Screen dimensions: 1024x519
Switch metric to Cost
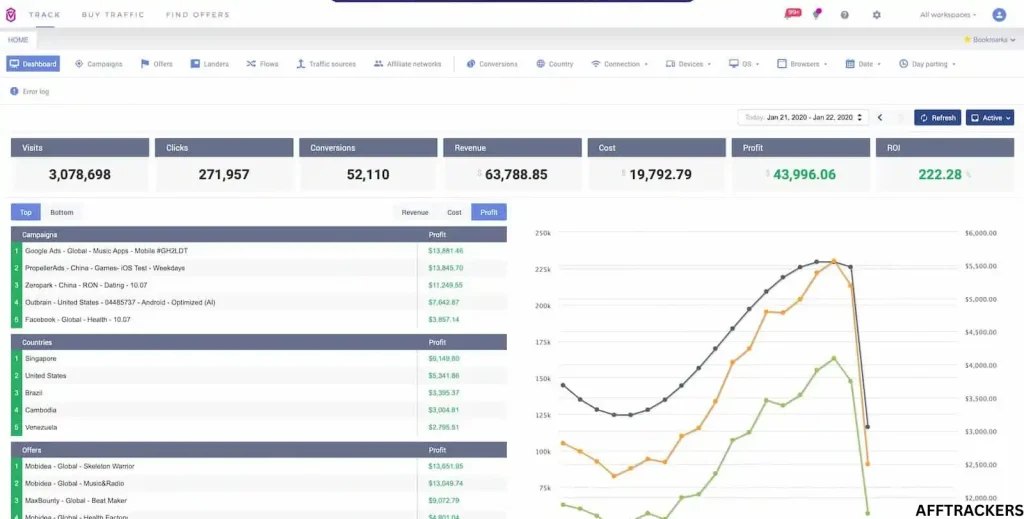(x=454, y=212)
